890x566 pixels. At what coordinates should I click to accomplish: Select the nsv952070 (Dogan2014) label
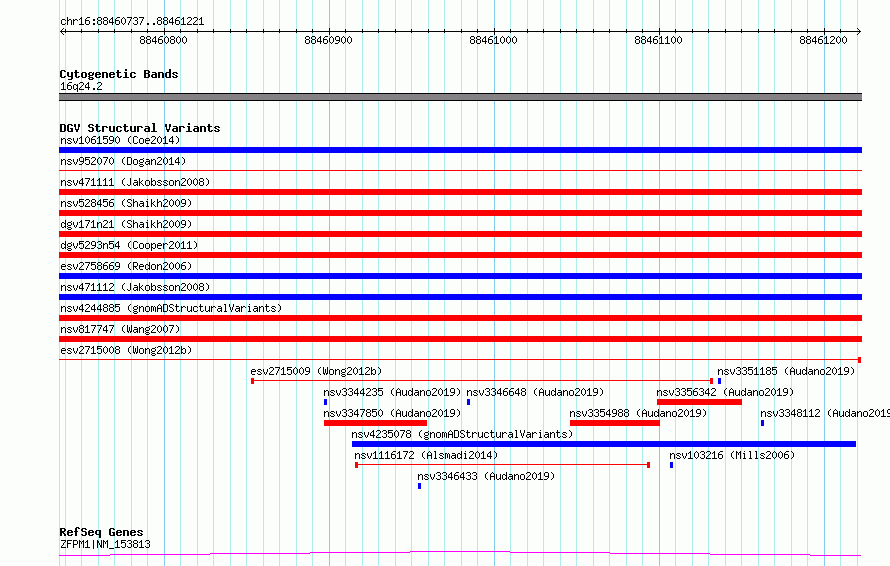(123, 161)
